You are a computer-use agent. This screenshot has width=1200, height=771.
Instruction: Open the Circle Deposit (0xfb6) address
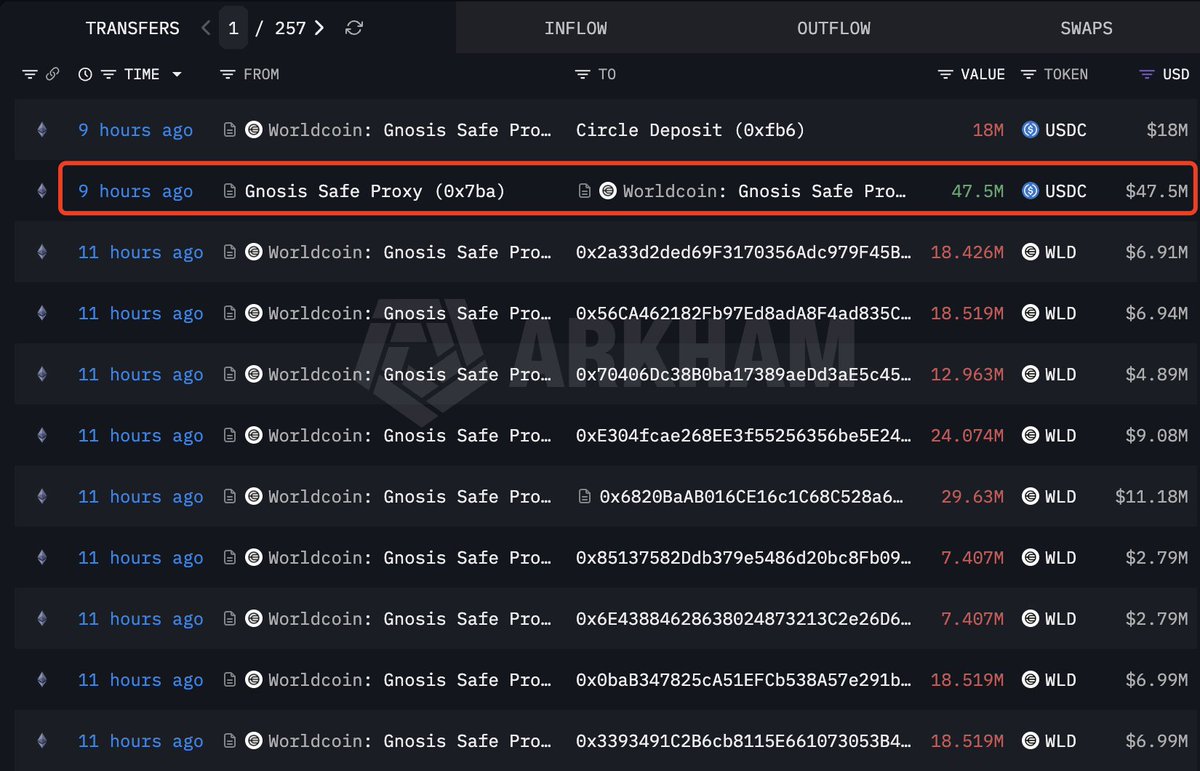click(690, 130)
